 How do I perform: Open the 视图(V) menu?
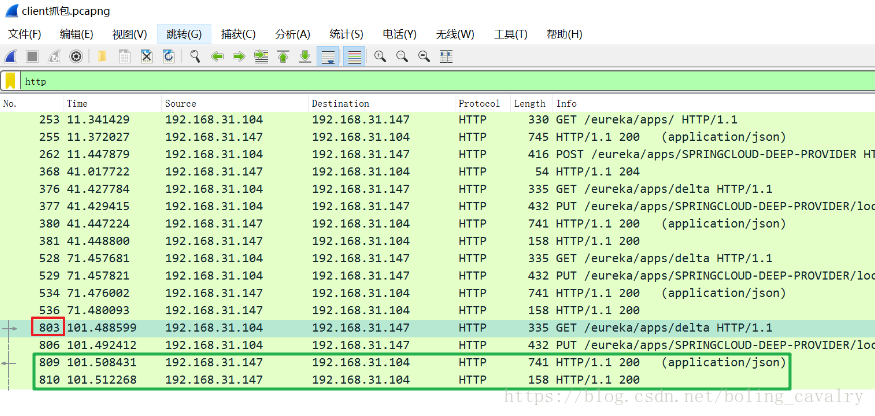(129, 34)
